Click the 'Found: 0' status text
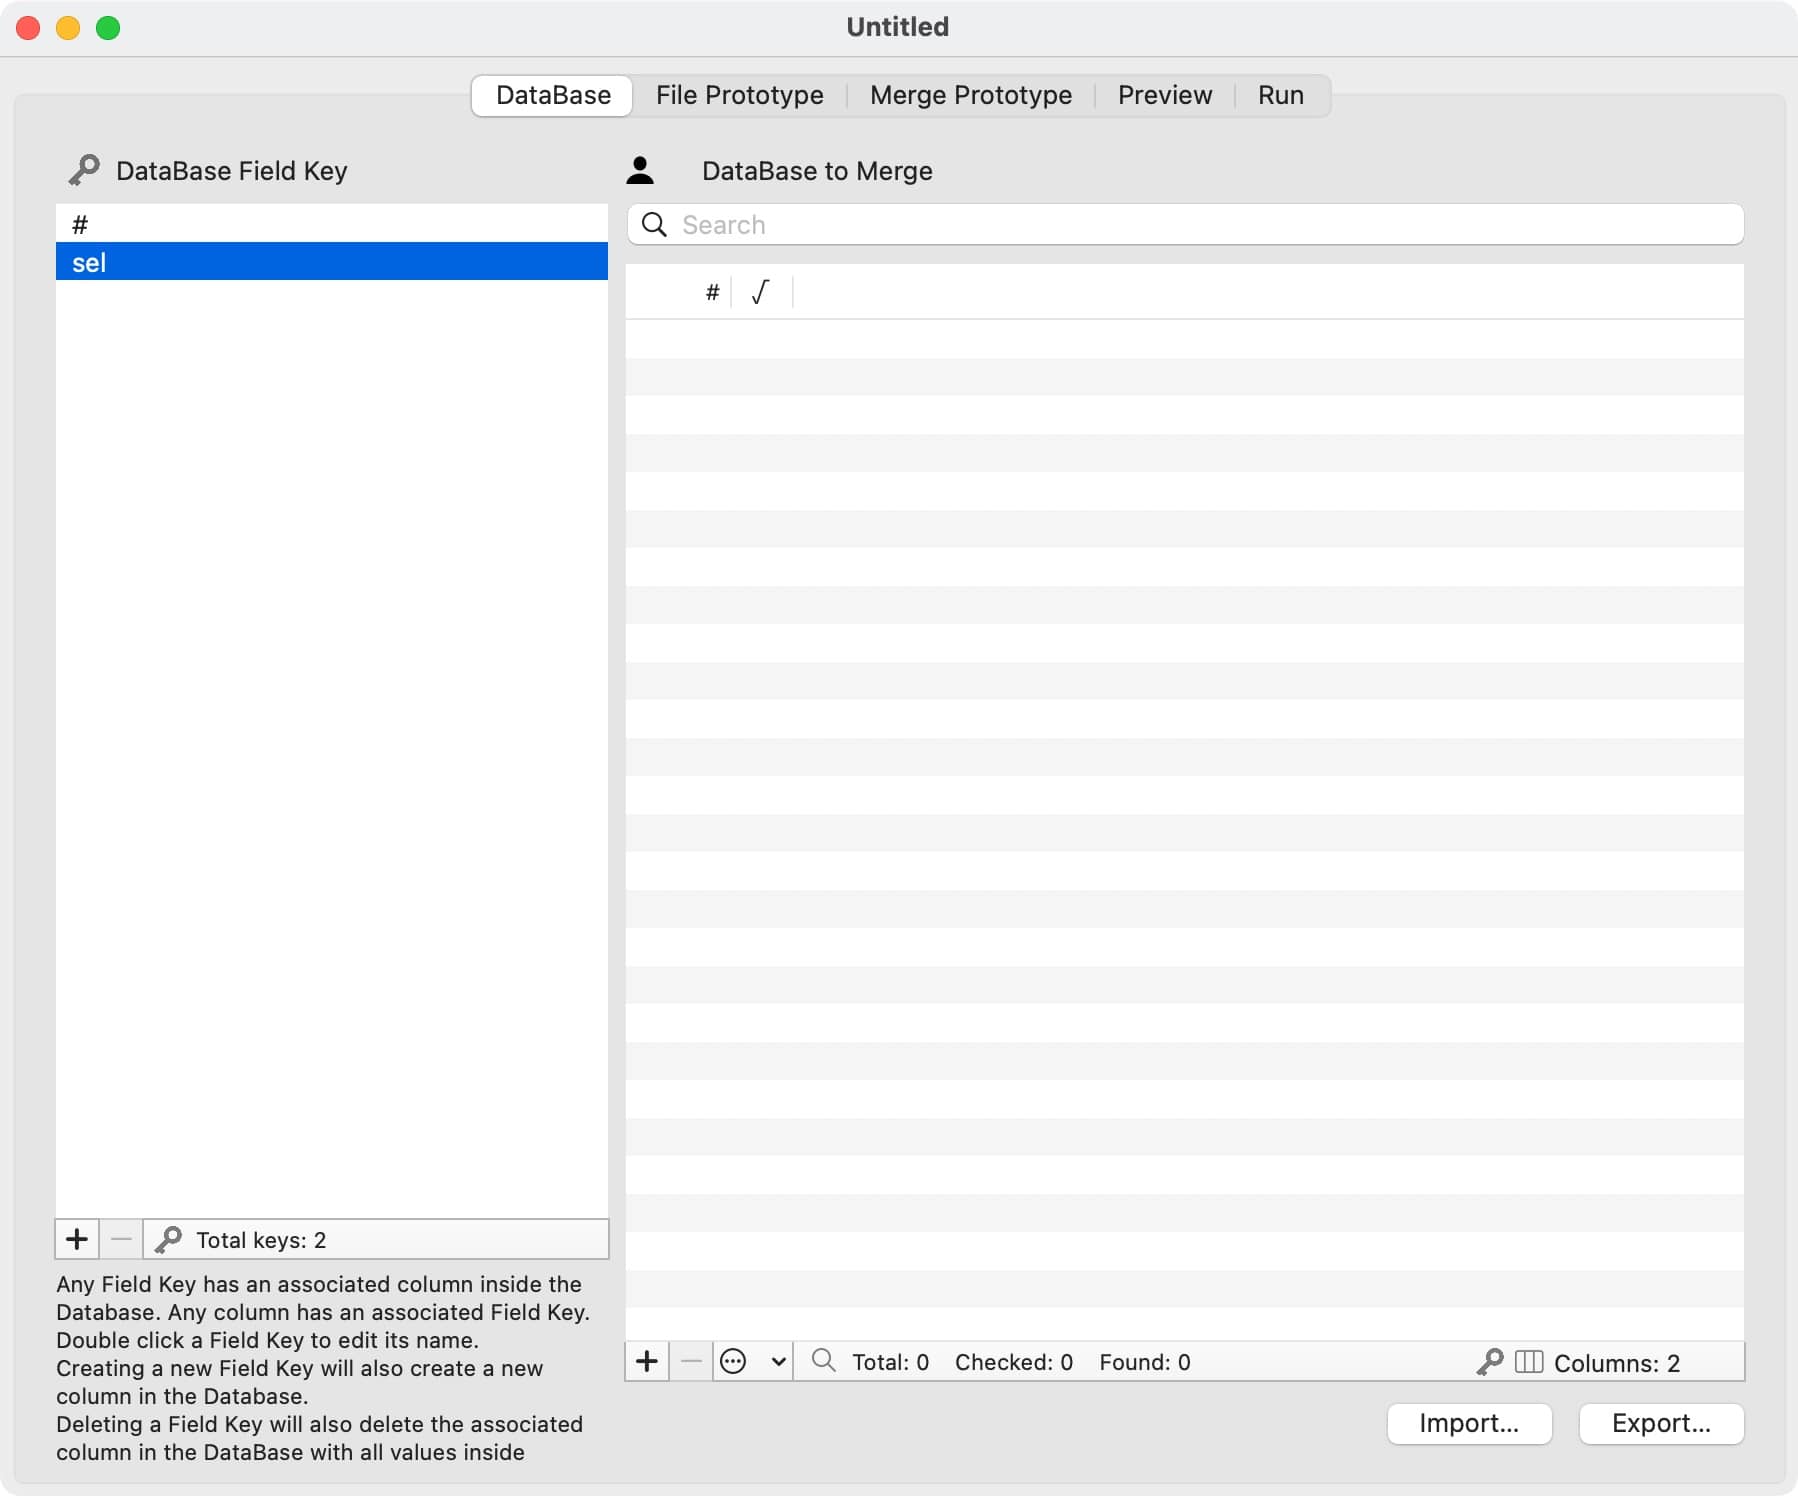1798x1496 pixels. [1145, 1362]
